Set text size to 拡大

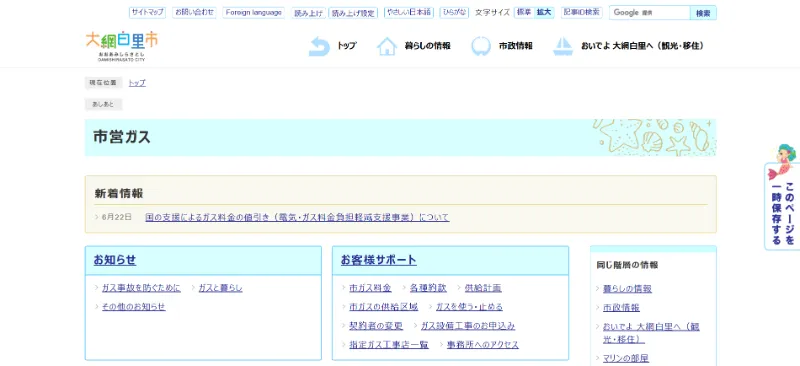pyautogui.click(x=544, y=12)
